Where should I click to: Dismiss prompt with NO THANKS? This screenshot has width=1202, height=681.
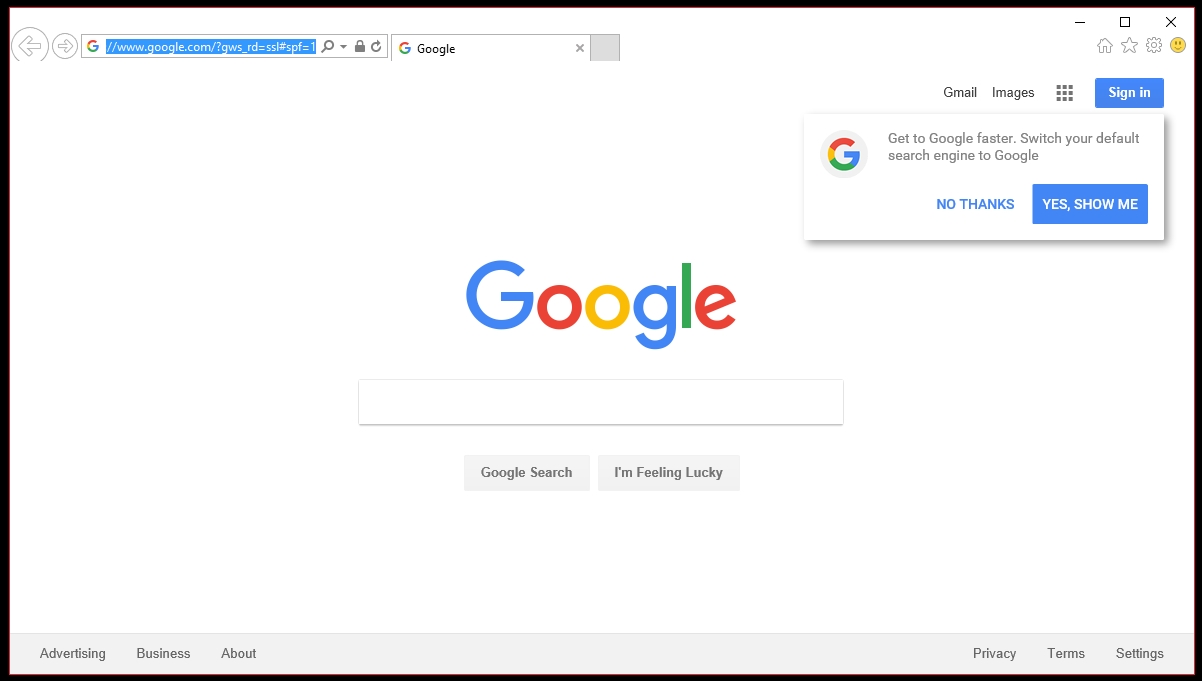pos(975,204)
